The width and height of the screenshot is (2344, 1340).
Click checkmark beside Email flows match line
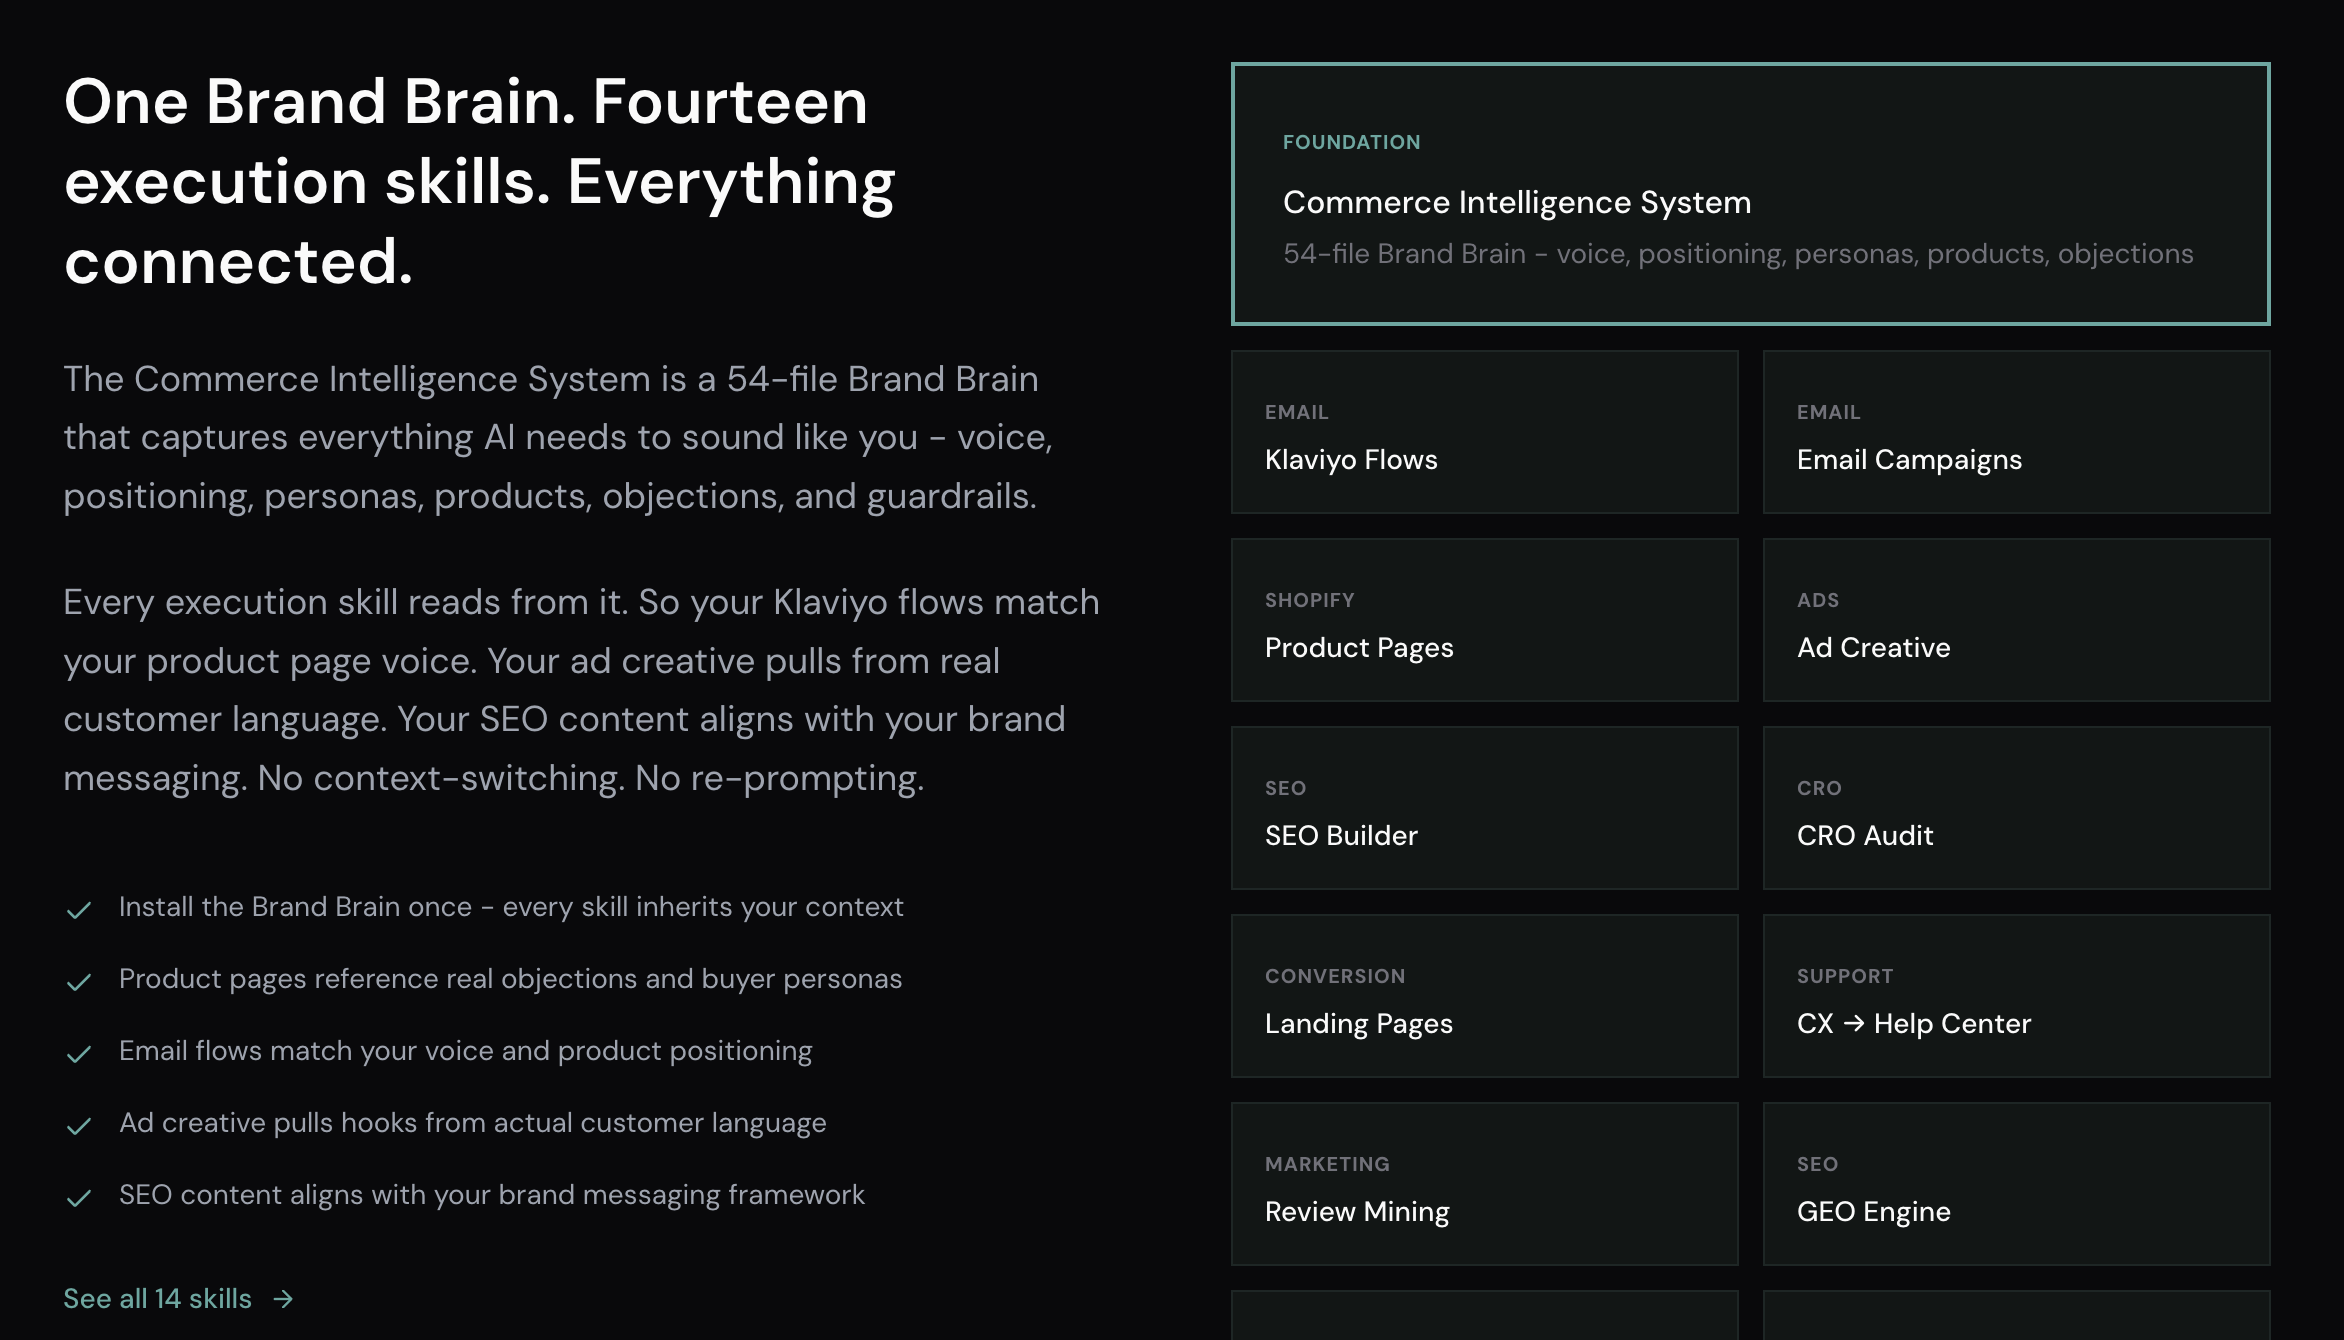(79, 1054)
